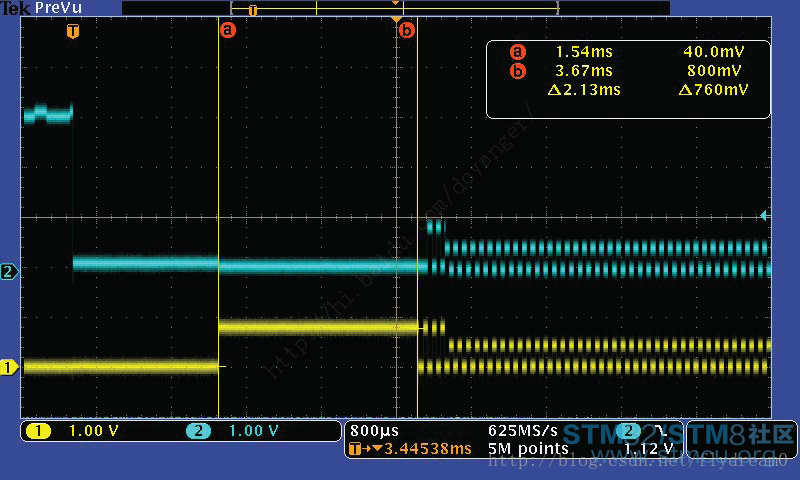This screenshot has height=480, width=800.
Task: Select cursor a marker on the graticule
Action: pyautogui.click(x=228, y=30)
